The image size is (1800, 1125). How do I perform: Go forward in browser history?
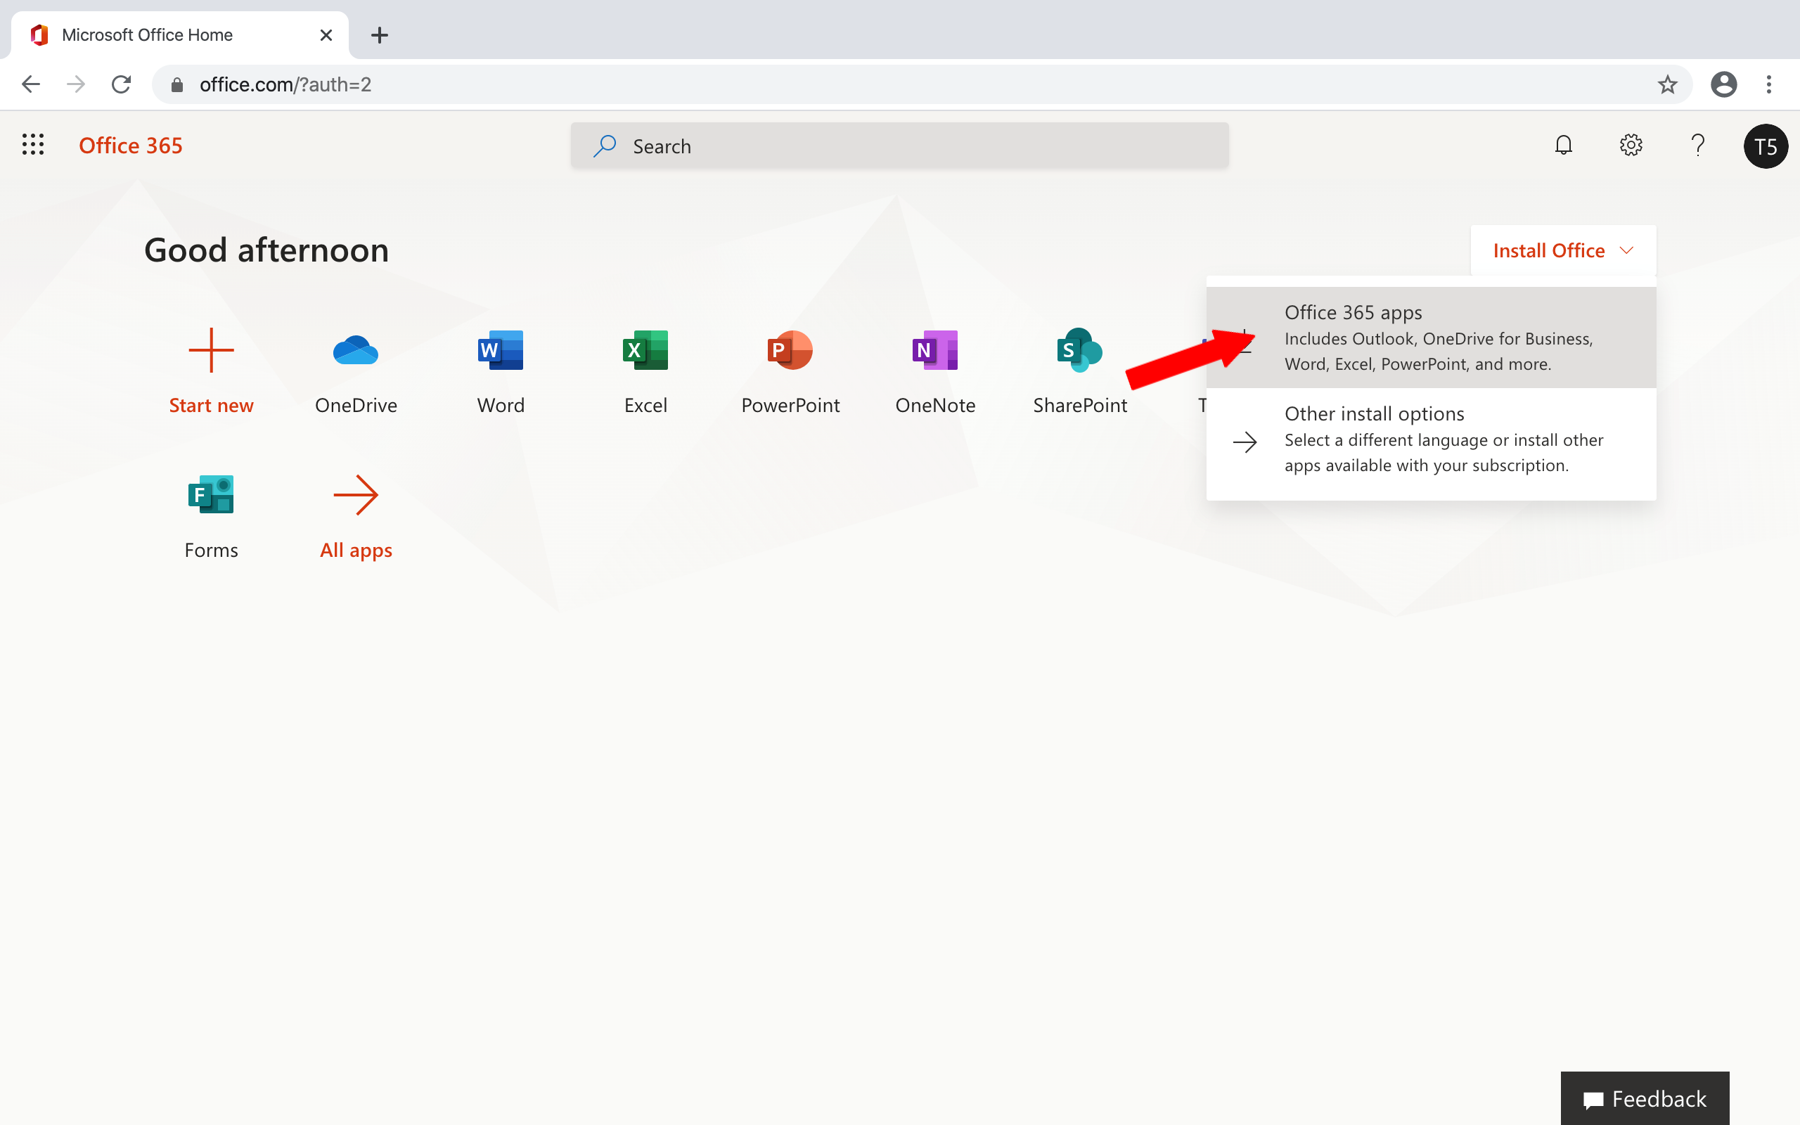pos(76,85)
